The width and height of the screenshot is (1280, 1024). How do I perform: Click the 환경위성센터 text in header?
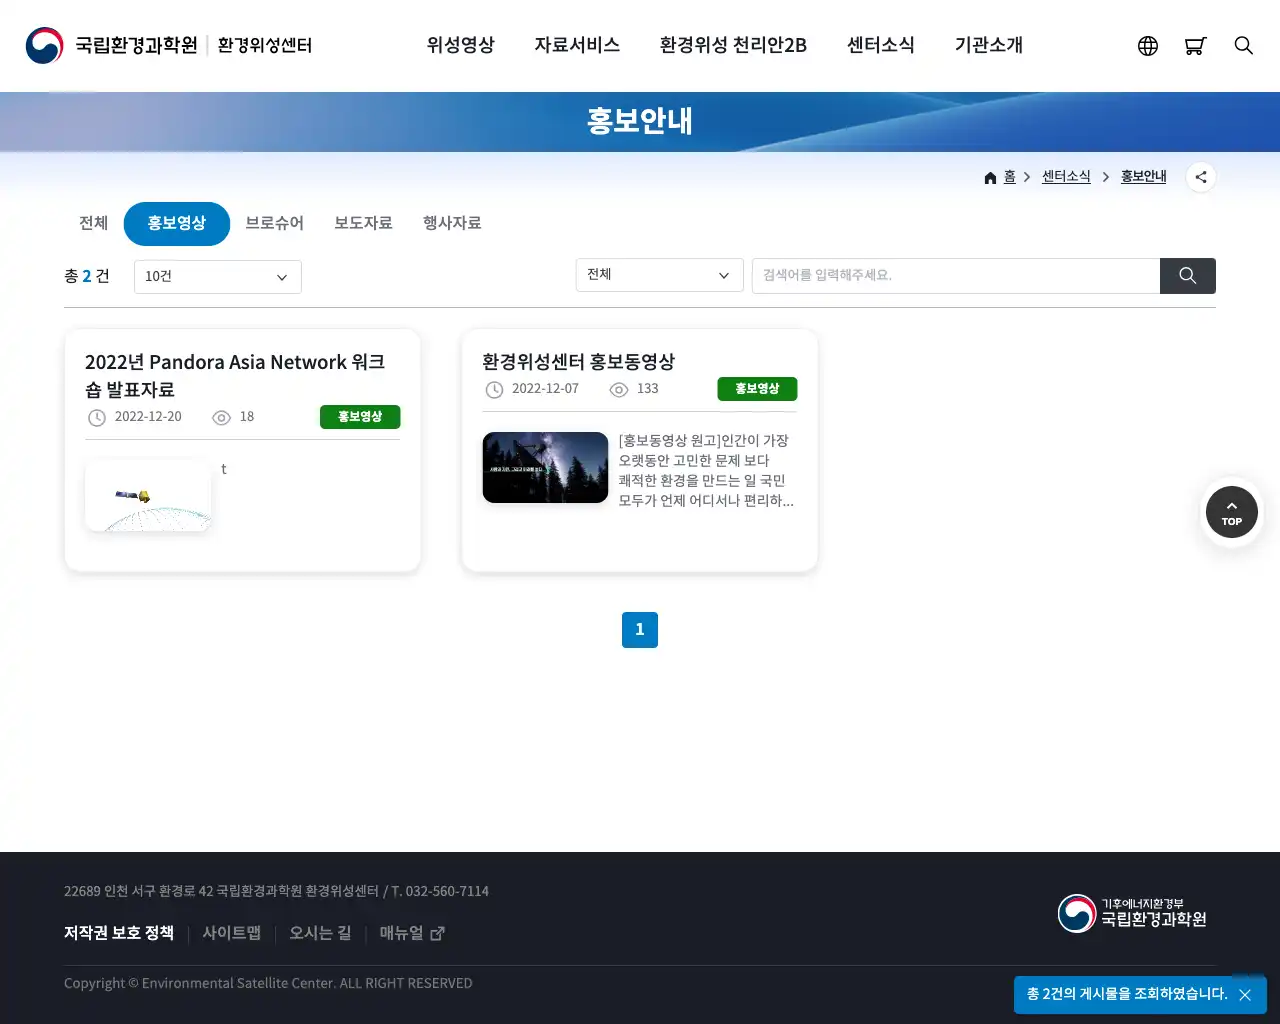265,46
